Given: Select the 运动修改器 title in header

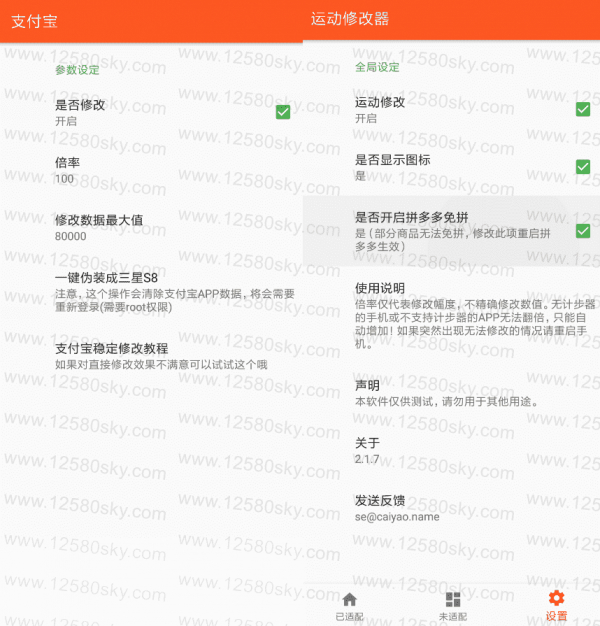Looking at the screenshot, I should pos(350,19).
